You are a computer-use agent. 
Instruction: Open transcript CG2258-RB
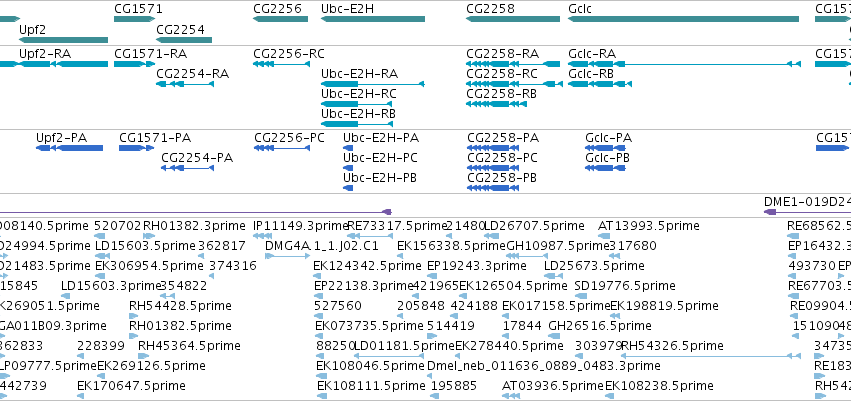tap(497, 104)
